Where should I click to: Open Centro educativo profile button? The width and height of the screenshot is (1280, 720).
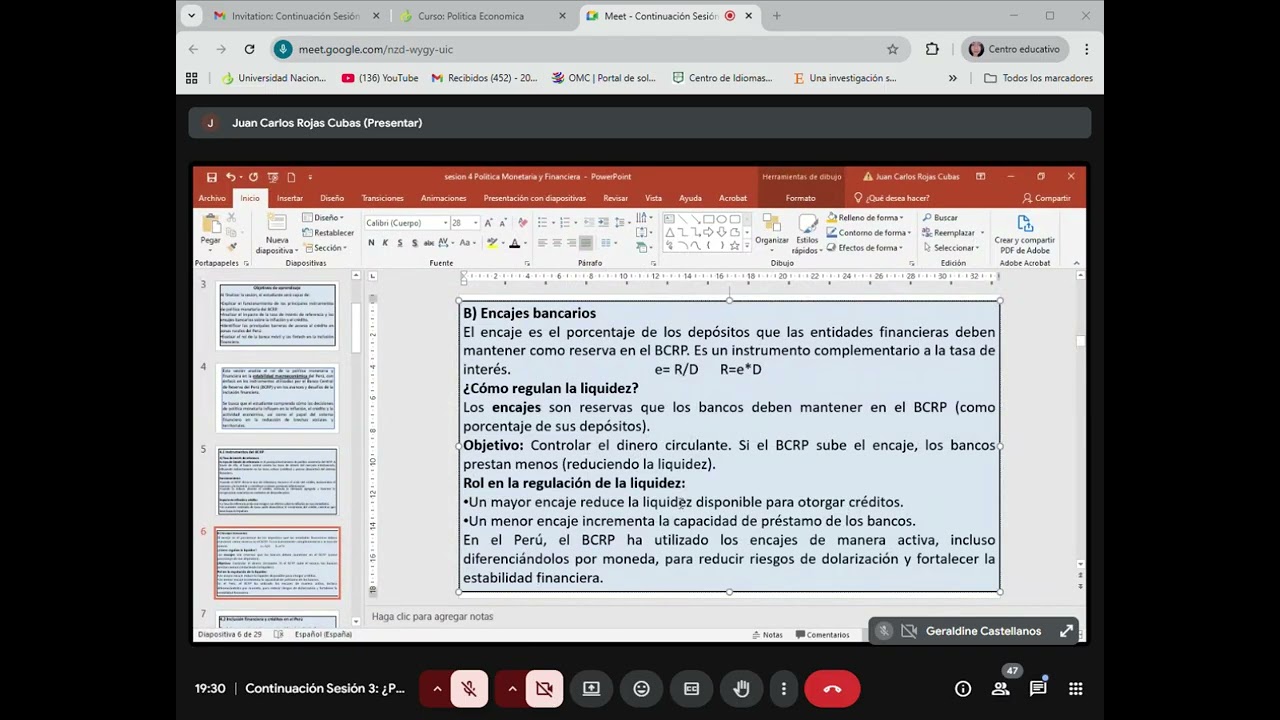click(x=1015, y=49)
